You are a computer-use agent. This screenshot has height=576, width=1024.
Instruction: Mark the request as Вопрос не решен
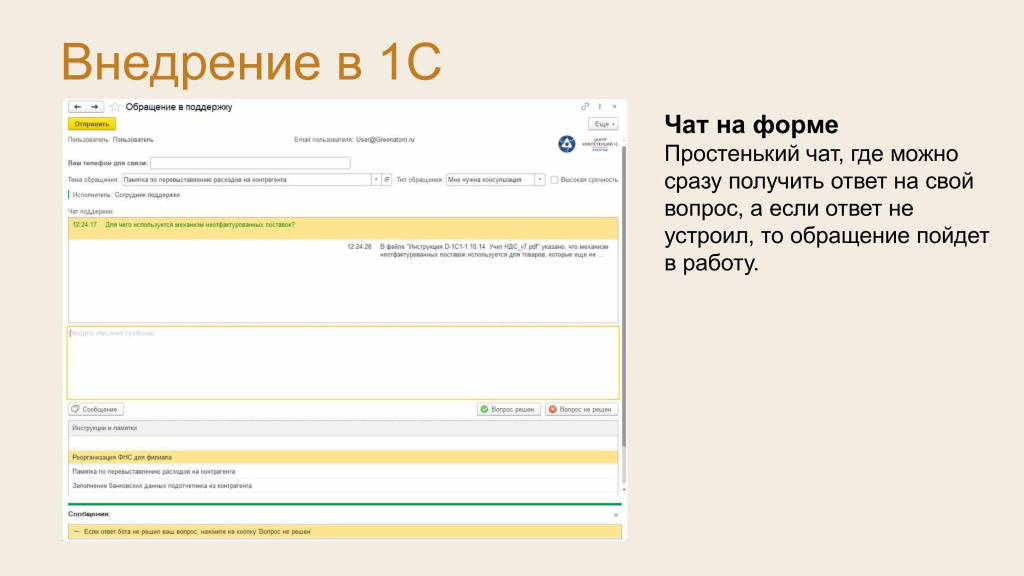pos(582,409)
